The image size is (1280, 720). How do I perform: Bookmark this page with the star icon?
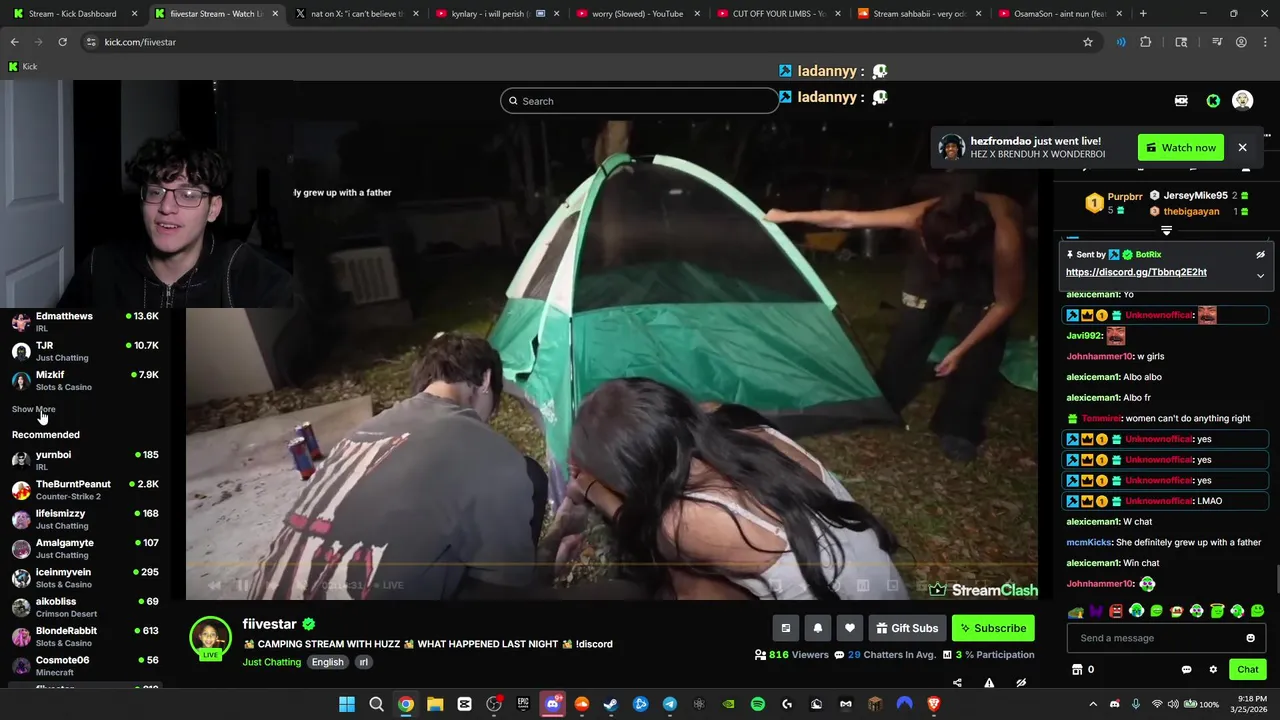[1088, 42]
